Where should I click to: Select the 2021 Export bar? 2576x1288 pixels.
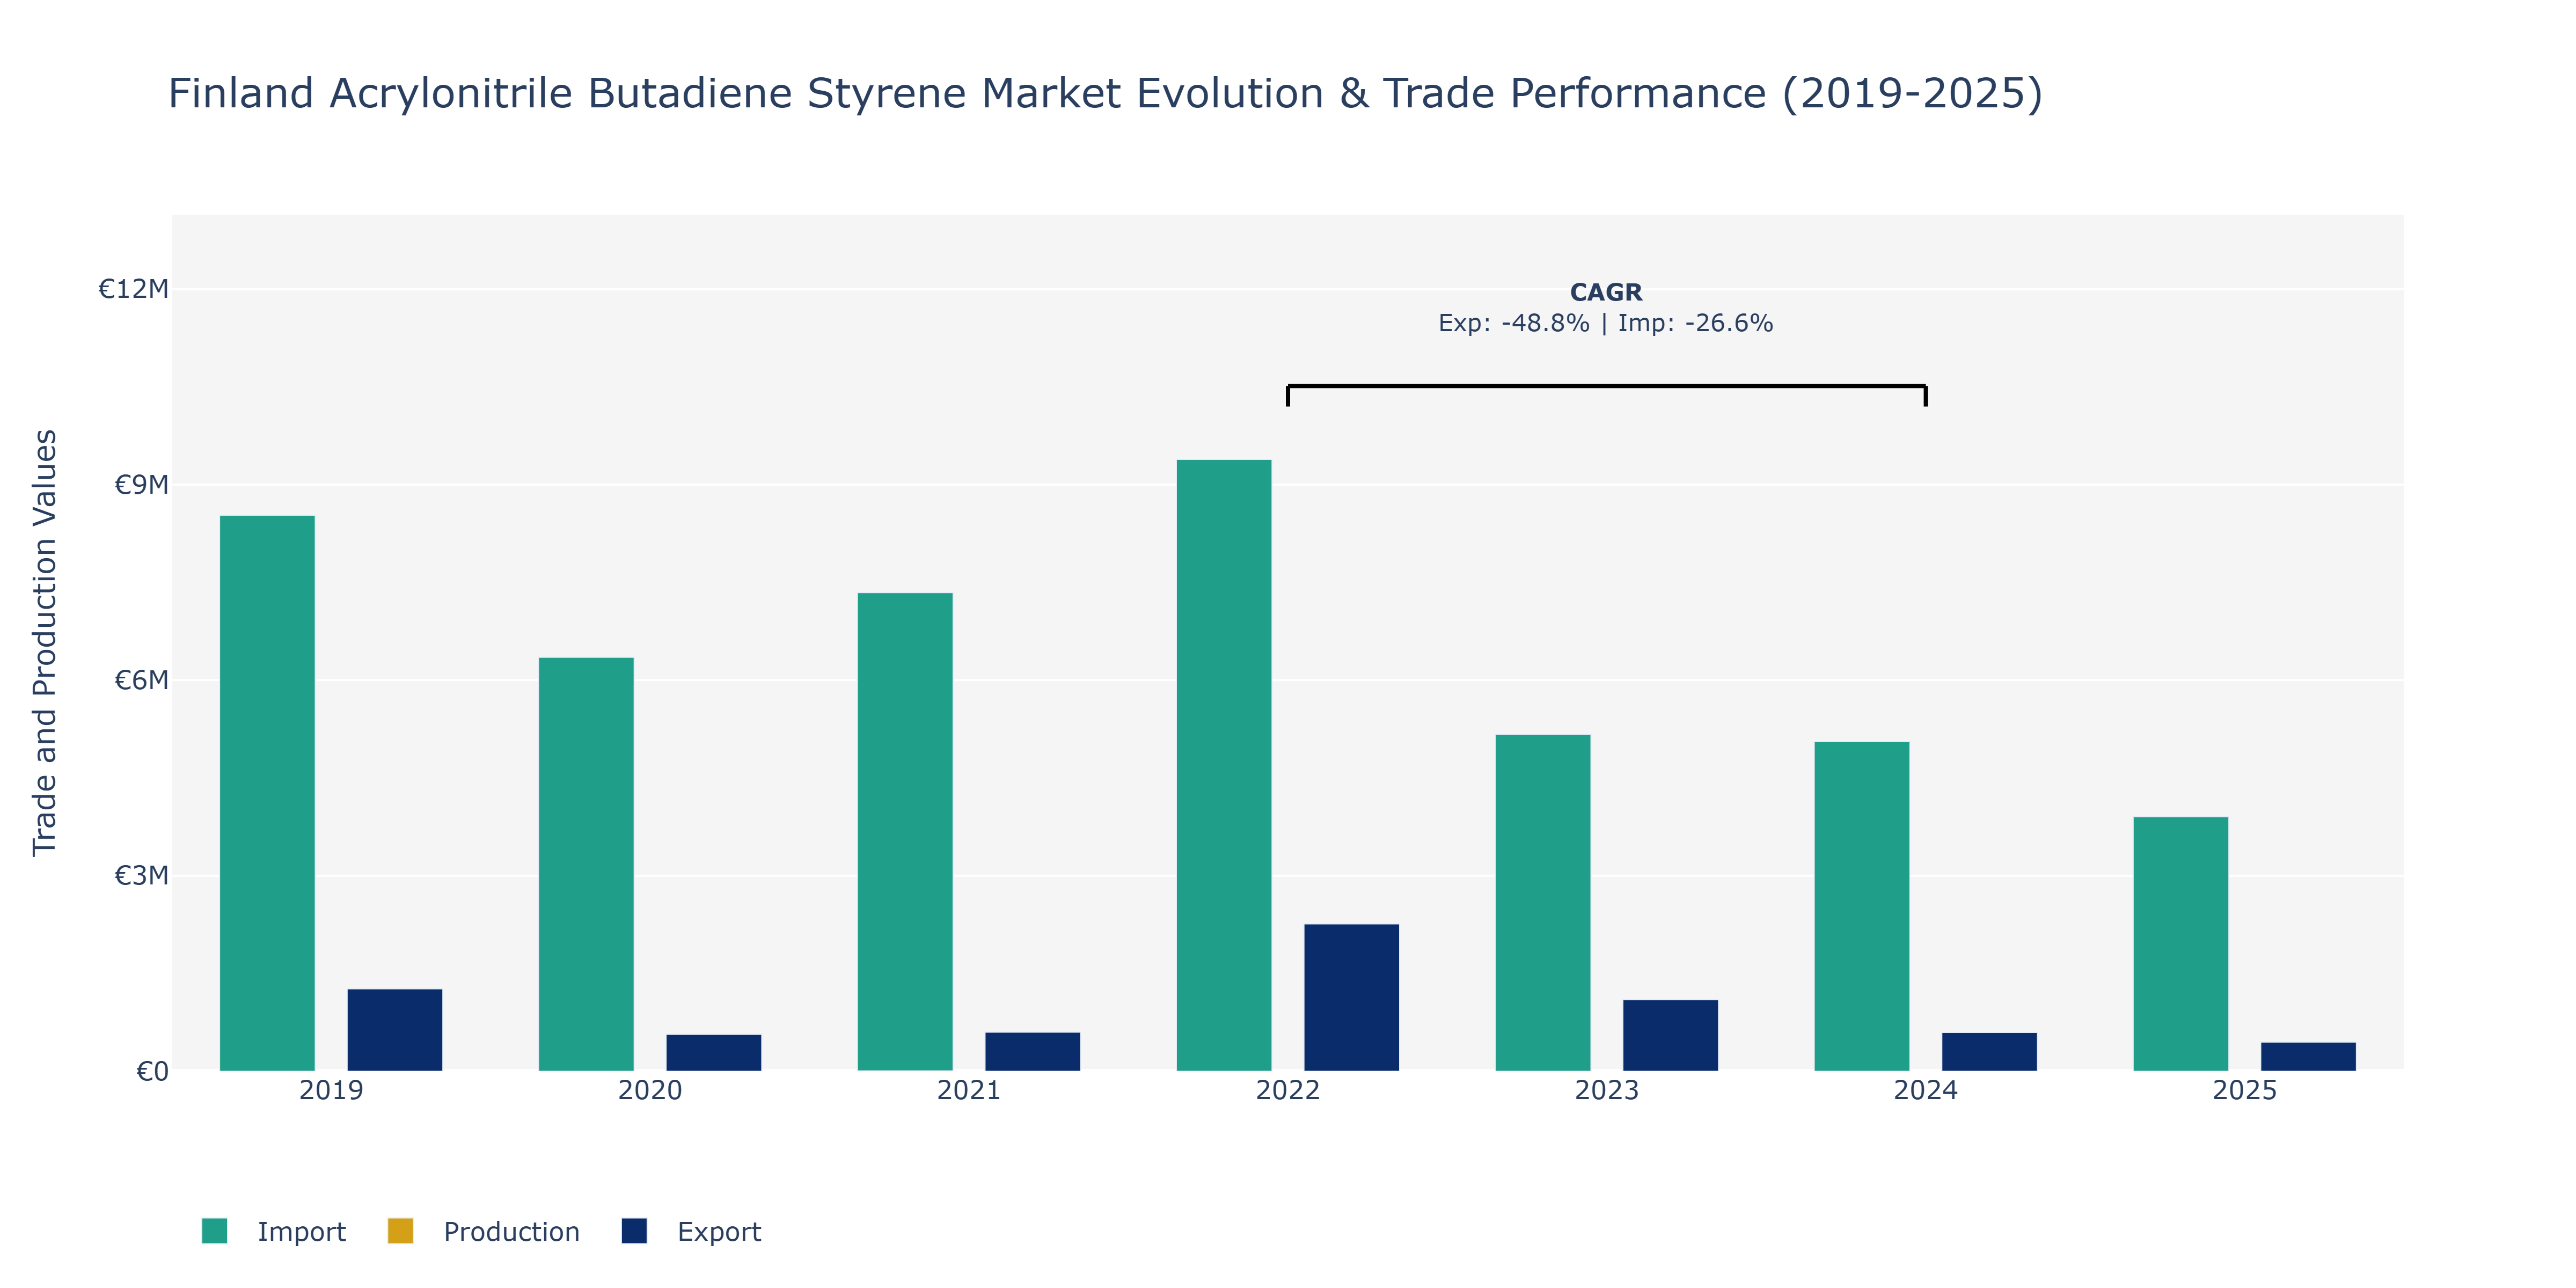coord(1033,1052)
